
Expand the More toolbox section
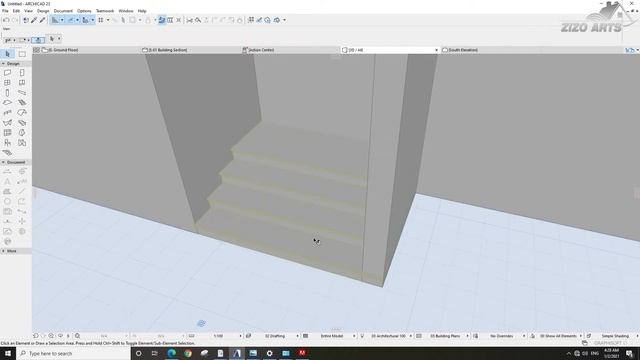[3, 251]
